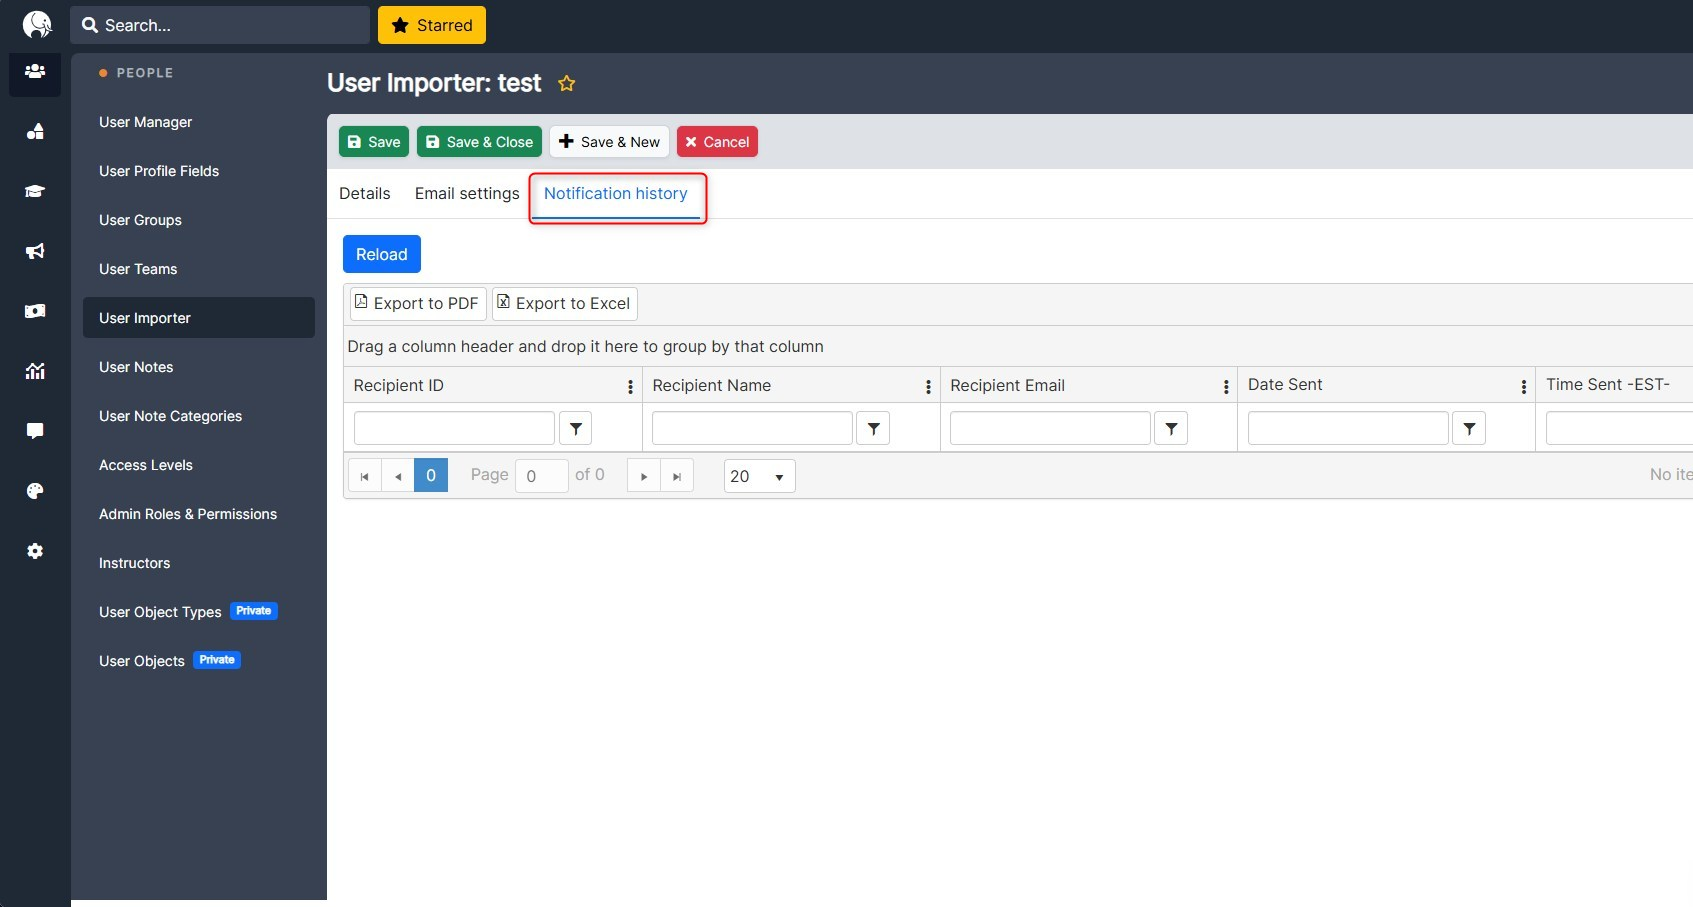Open User Groups menu item
The image size is (1693, 907).
point(199,220)
